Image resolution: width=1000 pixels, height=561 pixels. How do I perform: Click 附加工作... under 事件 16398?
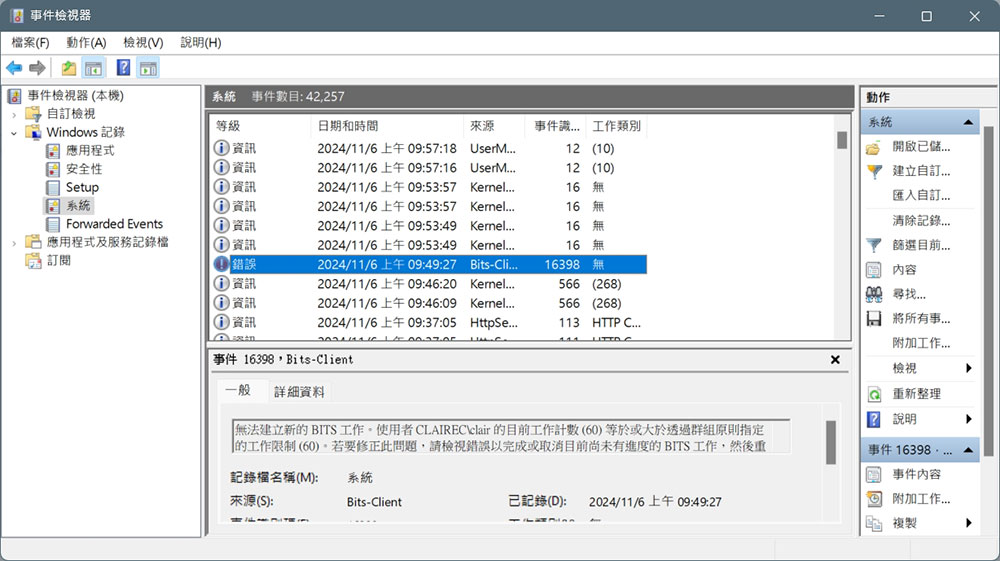[x=921, y=499]
